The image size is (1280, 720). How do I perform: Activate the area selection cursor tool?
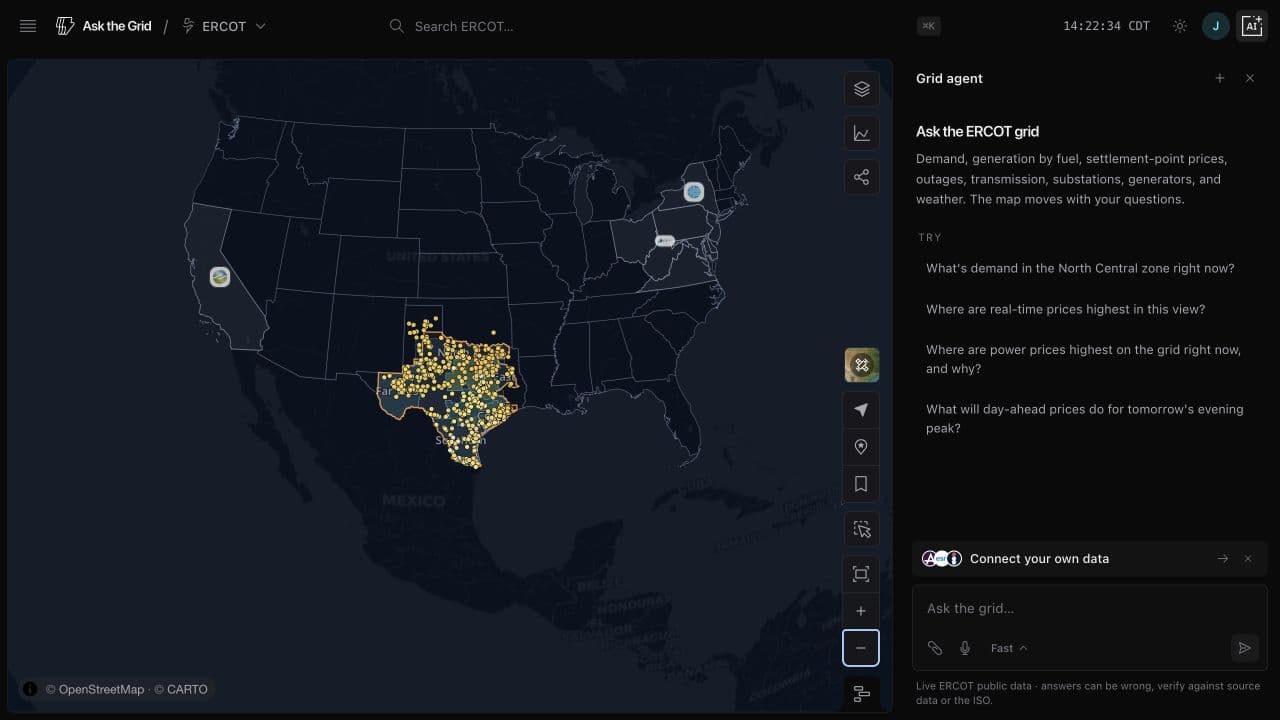(x=861, y=529)
